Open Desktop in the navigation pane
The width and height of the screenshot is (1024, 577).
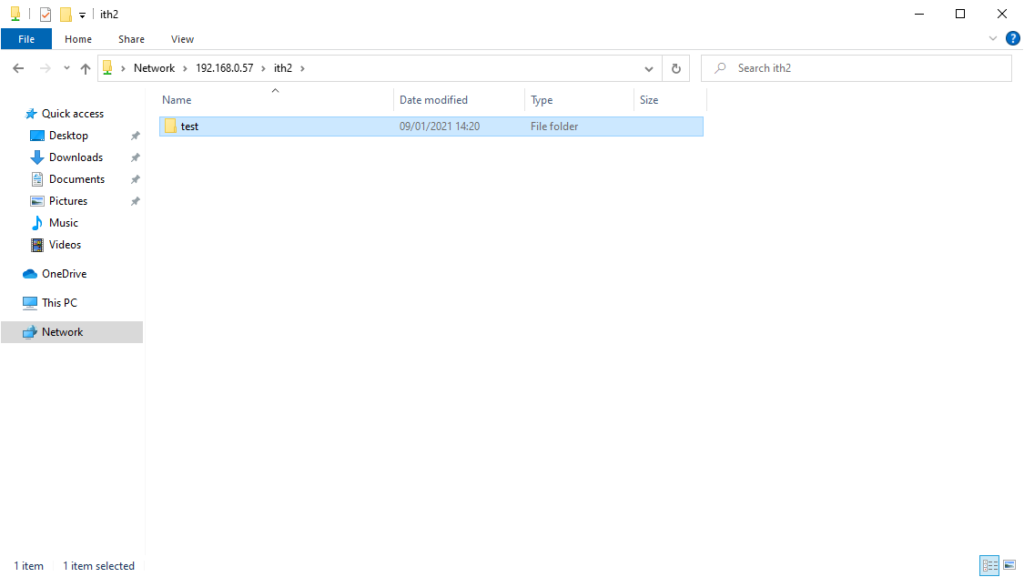[x=68, y=136]
